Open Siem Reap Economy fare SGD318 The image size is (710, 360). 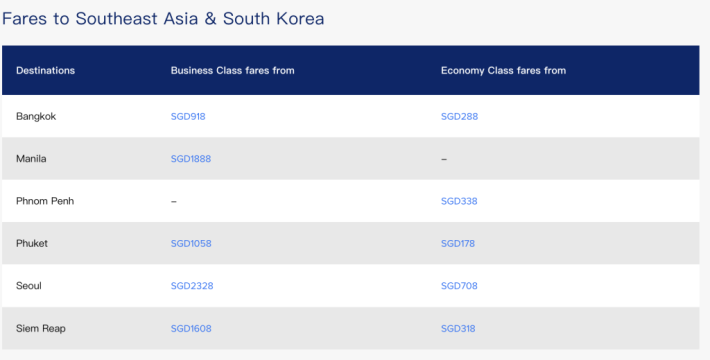pyautogui.click(x=458, y=328)
